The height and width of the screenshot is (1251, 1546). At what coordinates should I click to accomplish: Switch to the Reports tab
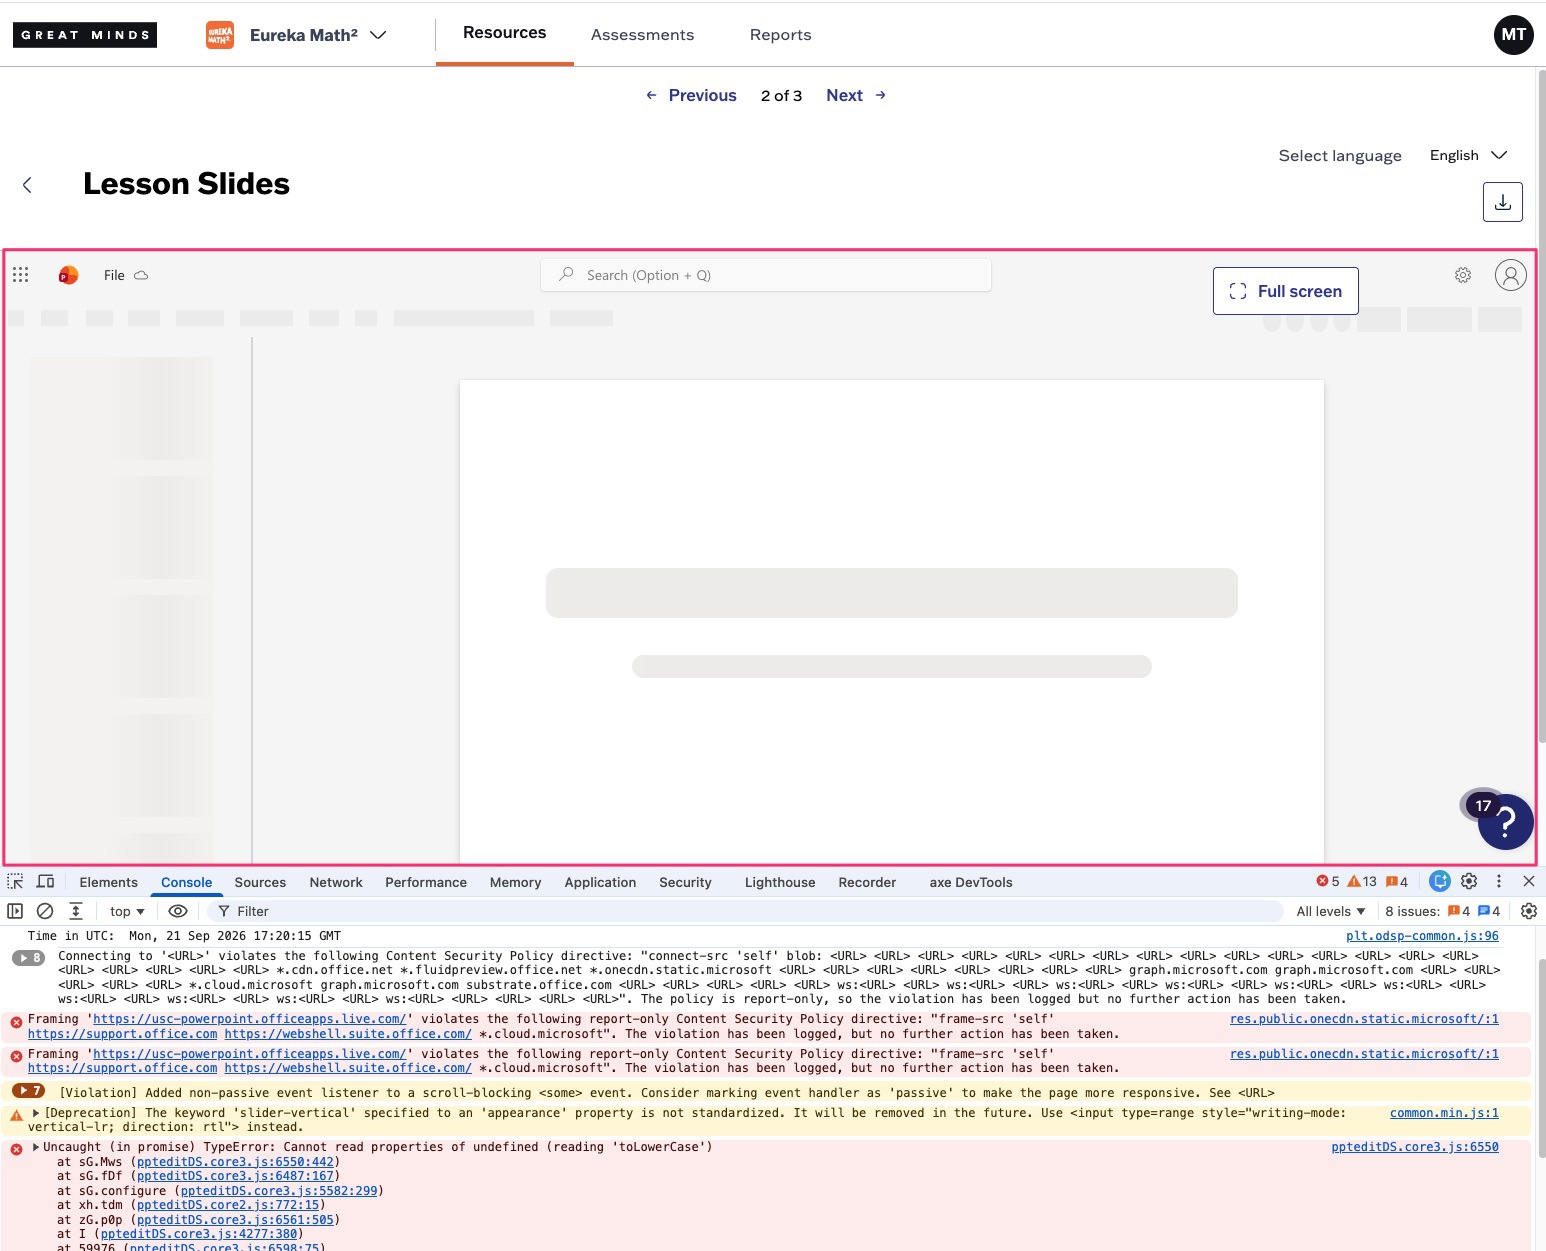pyautogui.click(x=781, y=35)
